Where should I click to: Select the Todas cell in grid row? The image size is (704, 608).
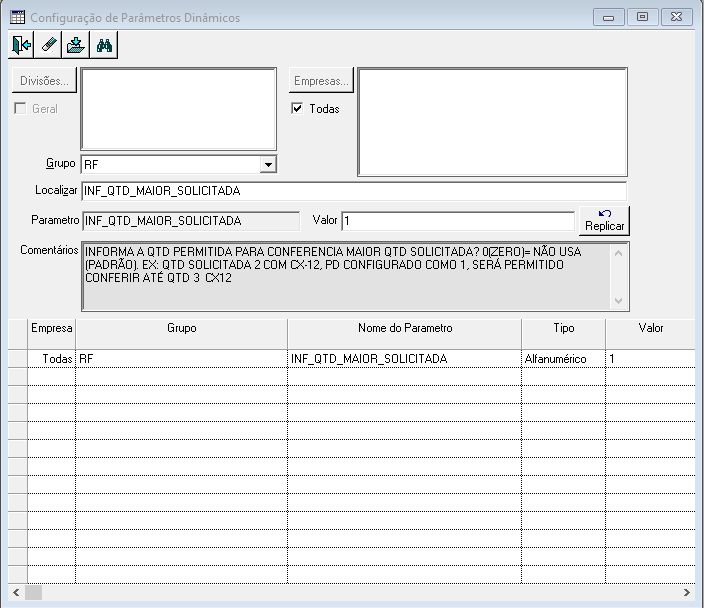(52, 359)
